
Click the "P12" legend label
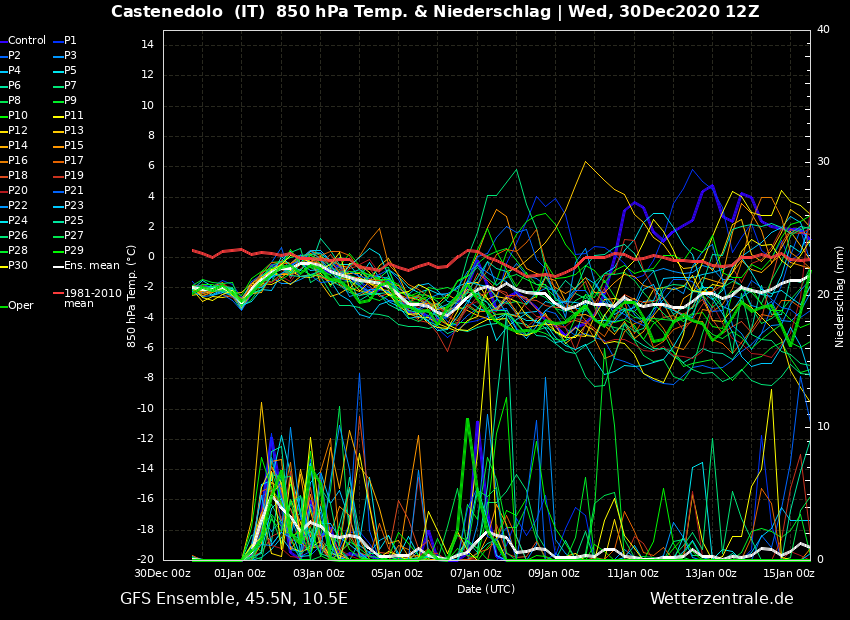[x=17, y=131]
